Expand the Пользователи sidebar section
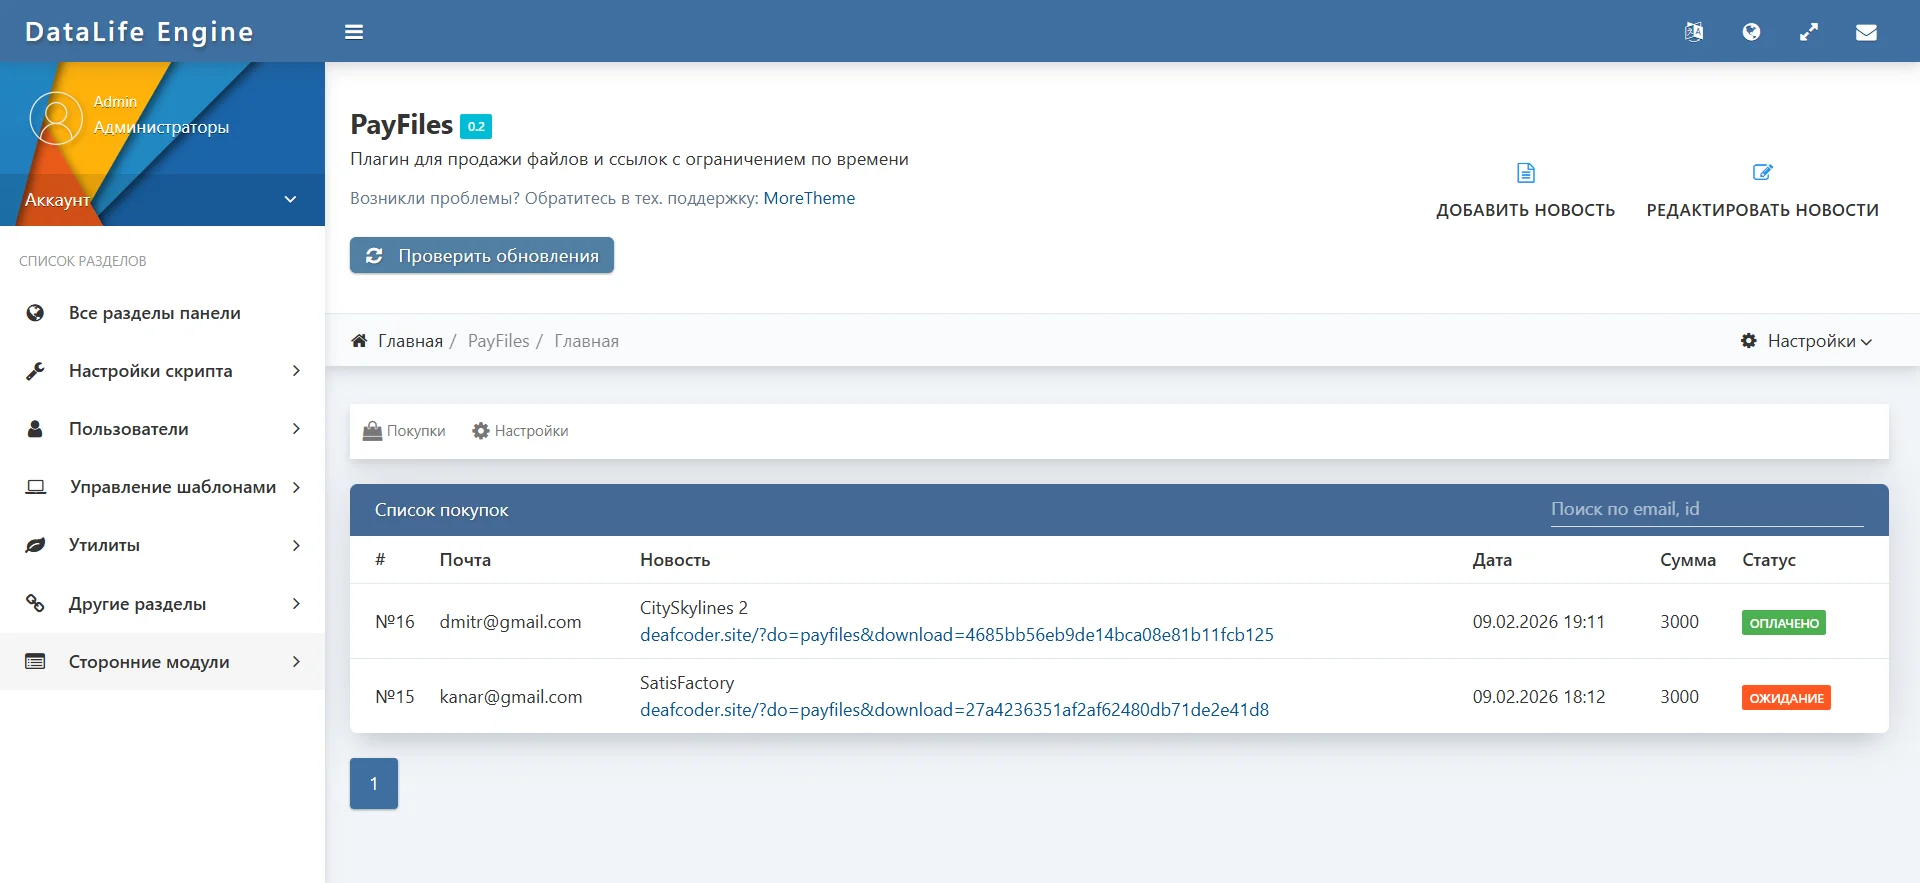The width and height of the screenshot is (1920, 883). tap(162, 429)
